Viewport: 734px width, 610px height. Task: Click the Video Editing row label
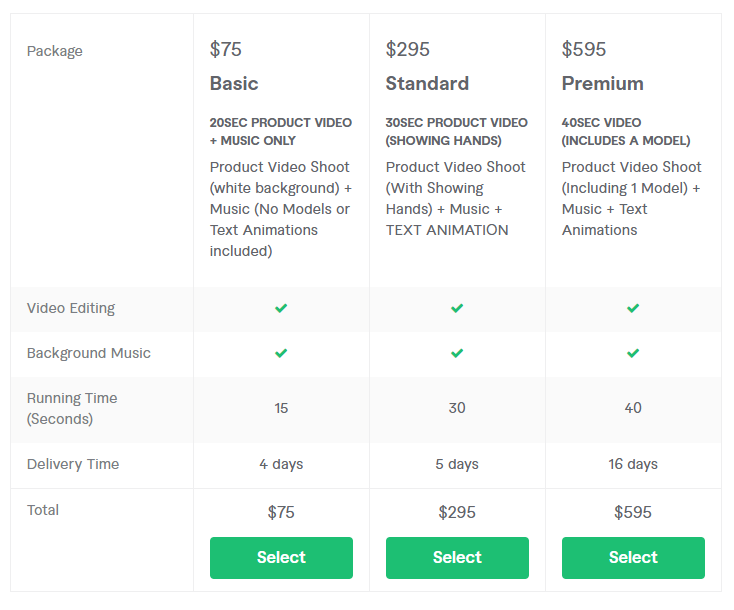click(x=71, y=308)
